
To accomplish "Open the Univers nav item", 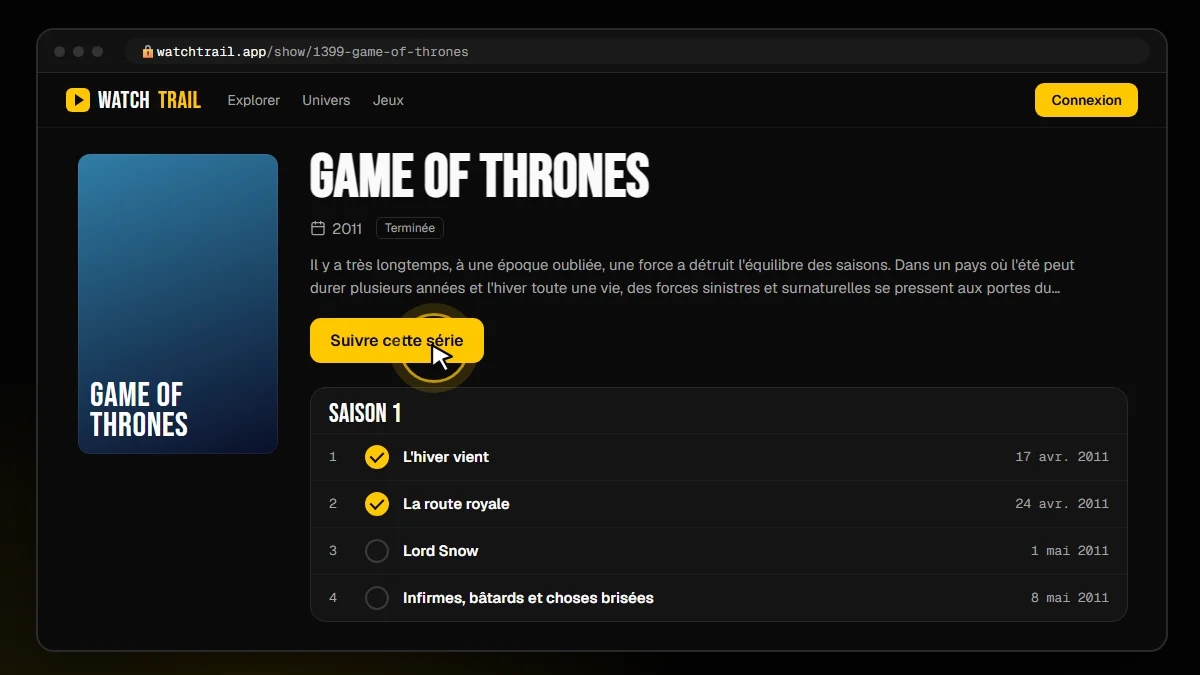I will coord(326,100).
